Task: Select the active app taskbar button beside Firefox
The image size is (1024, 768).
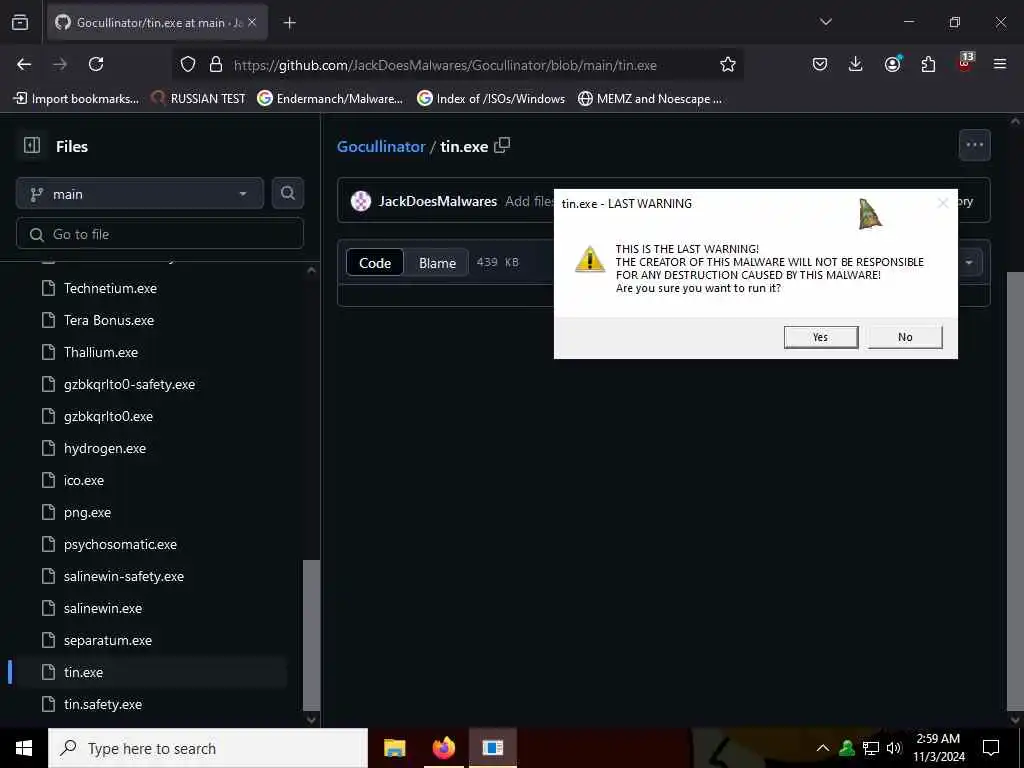Action: pyautogui.click(x=493, y=748)
